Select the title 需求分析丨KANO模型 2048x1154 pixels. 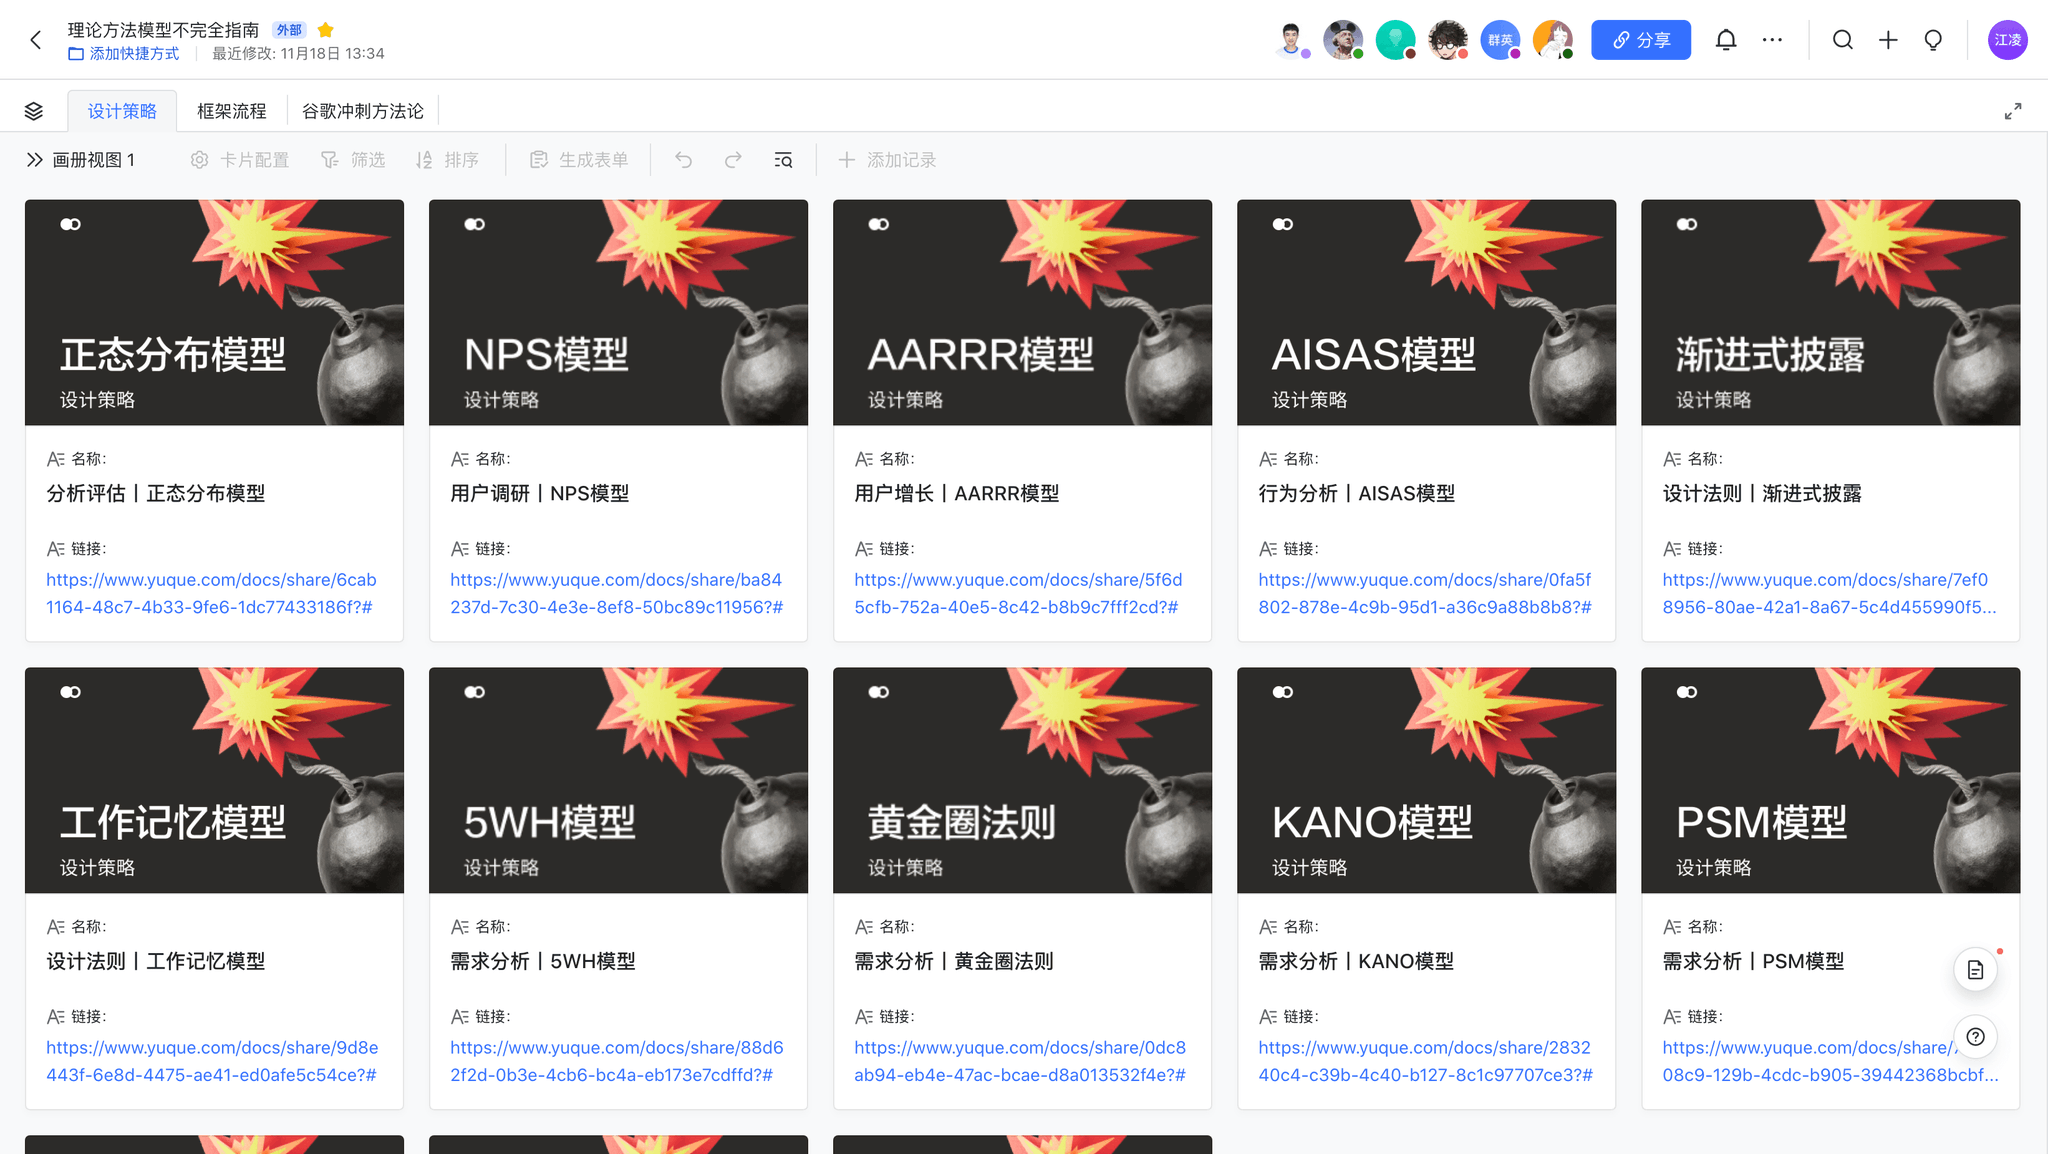pos(1356,961)
